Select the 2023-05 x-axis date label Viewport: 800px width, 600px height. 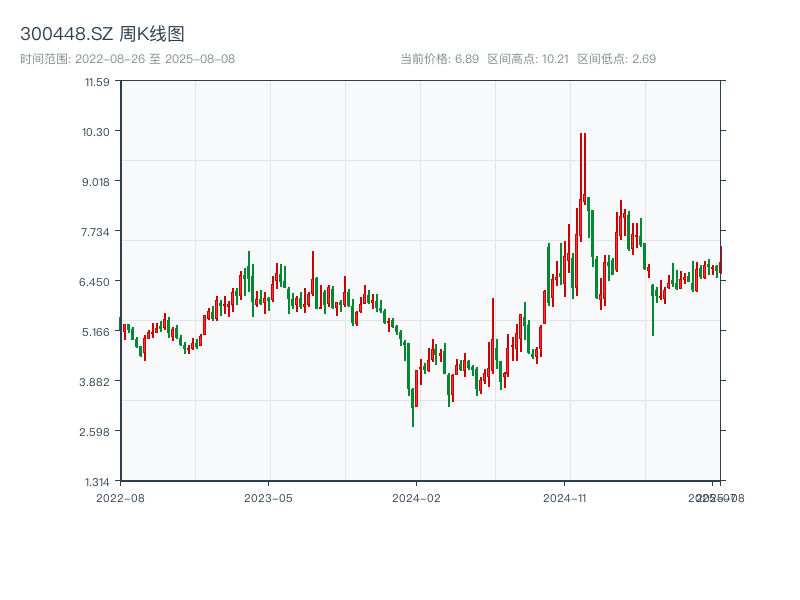[x=268, y=497]
